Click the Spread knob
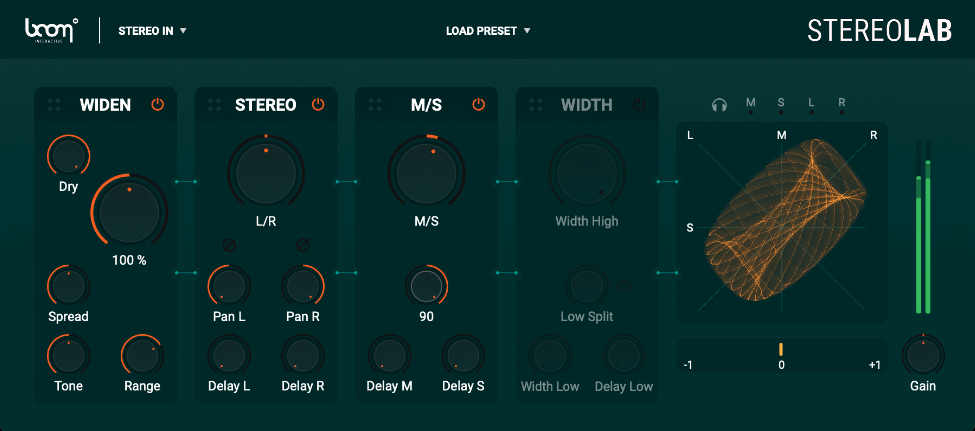The width and height of the screenshot is (975, 431). (68, 286)
